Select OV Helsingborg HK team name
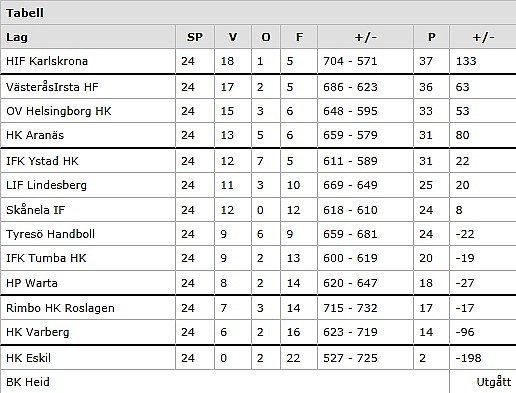Image resolution: width=516 pixels, height=393 pixels. (59, 111)
